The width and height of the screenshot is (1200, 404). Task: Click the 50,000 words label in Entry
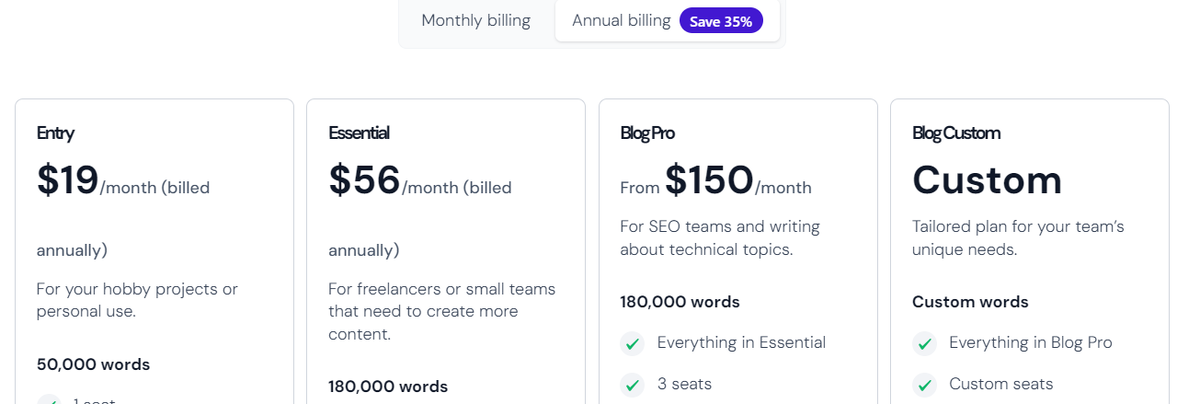point(93,364)
